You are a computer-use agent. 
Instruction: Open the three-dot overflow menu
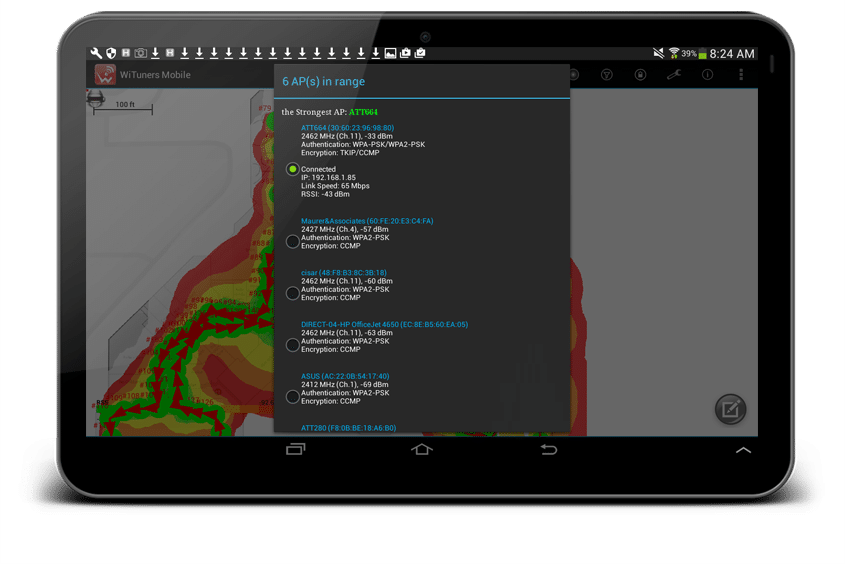(x=741, y=74)
